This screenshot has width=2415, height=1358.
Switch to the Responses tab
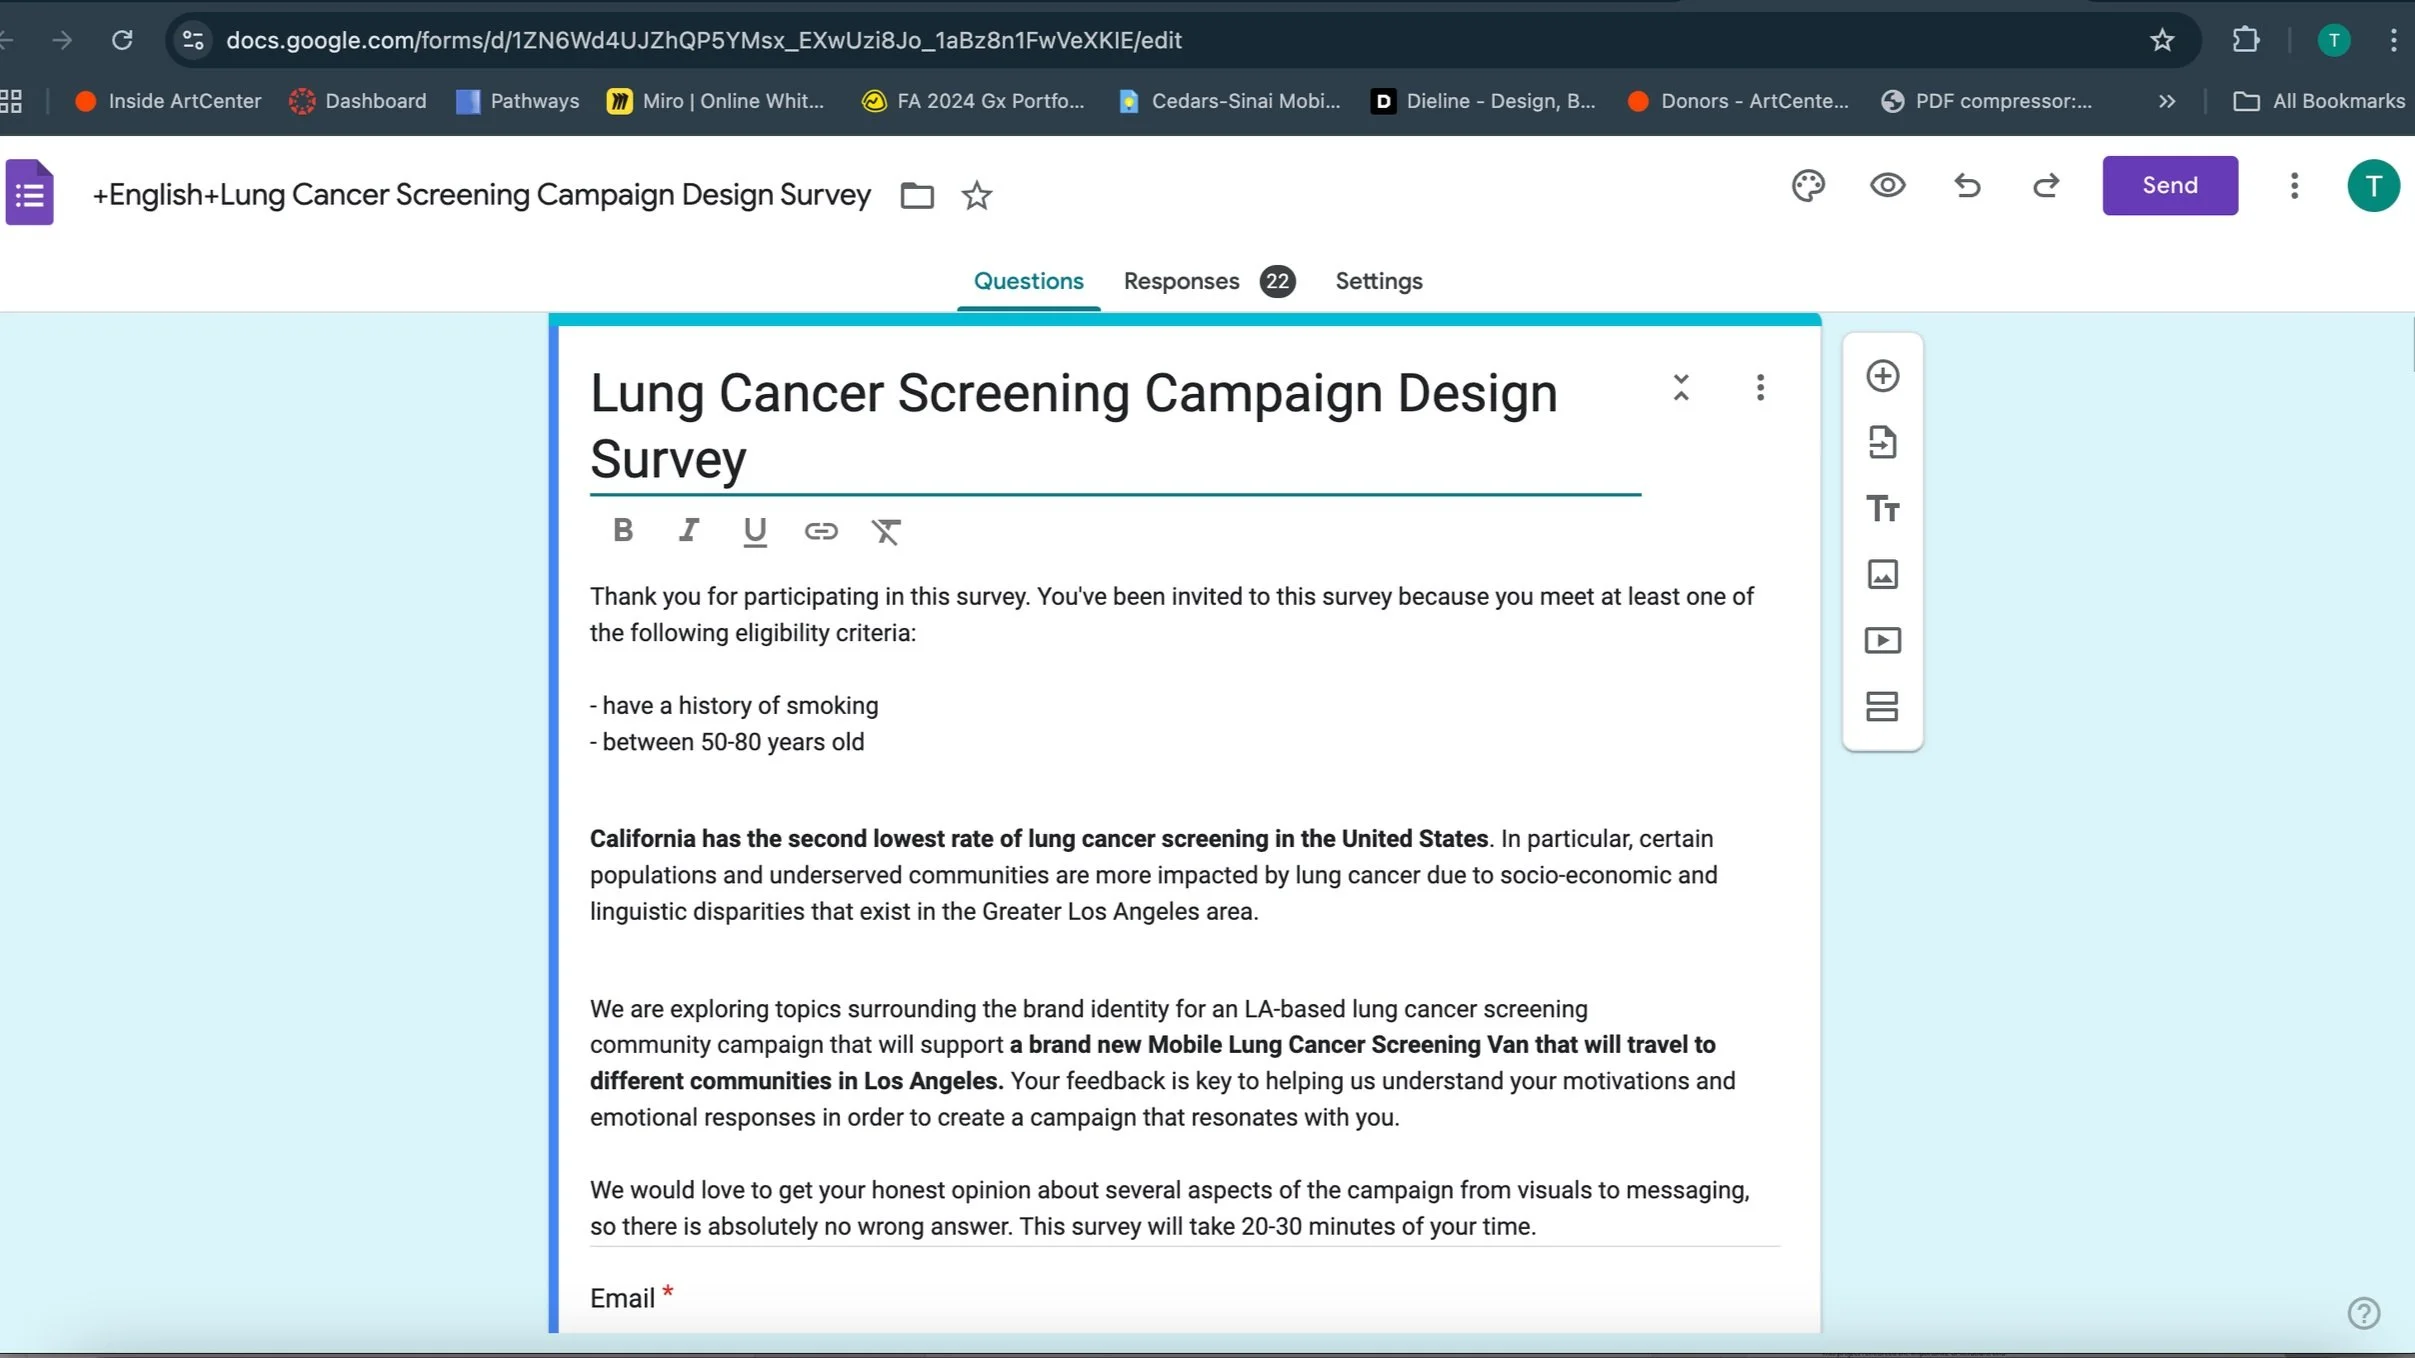tap(1181, 281)
